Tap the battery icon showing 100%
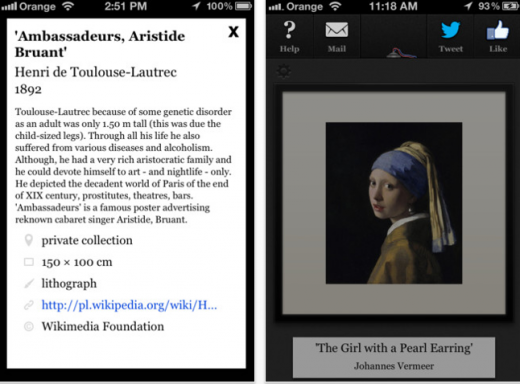The height and width of the screenshot is (384, 520). click(x=244, y=6)
